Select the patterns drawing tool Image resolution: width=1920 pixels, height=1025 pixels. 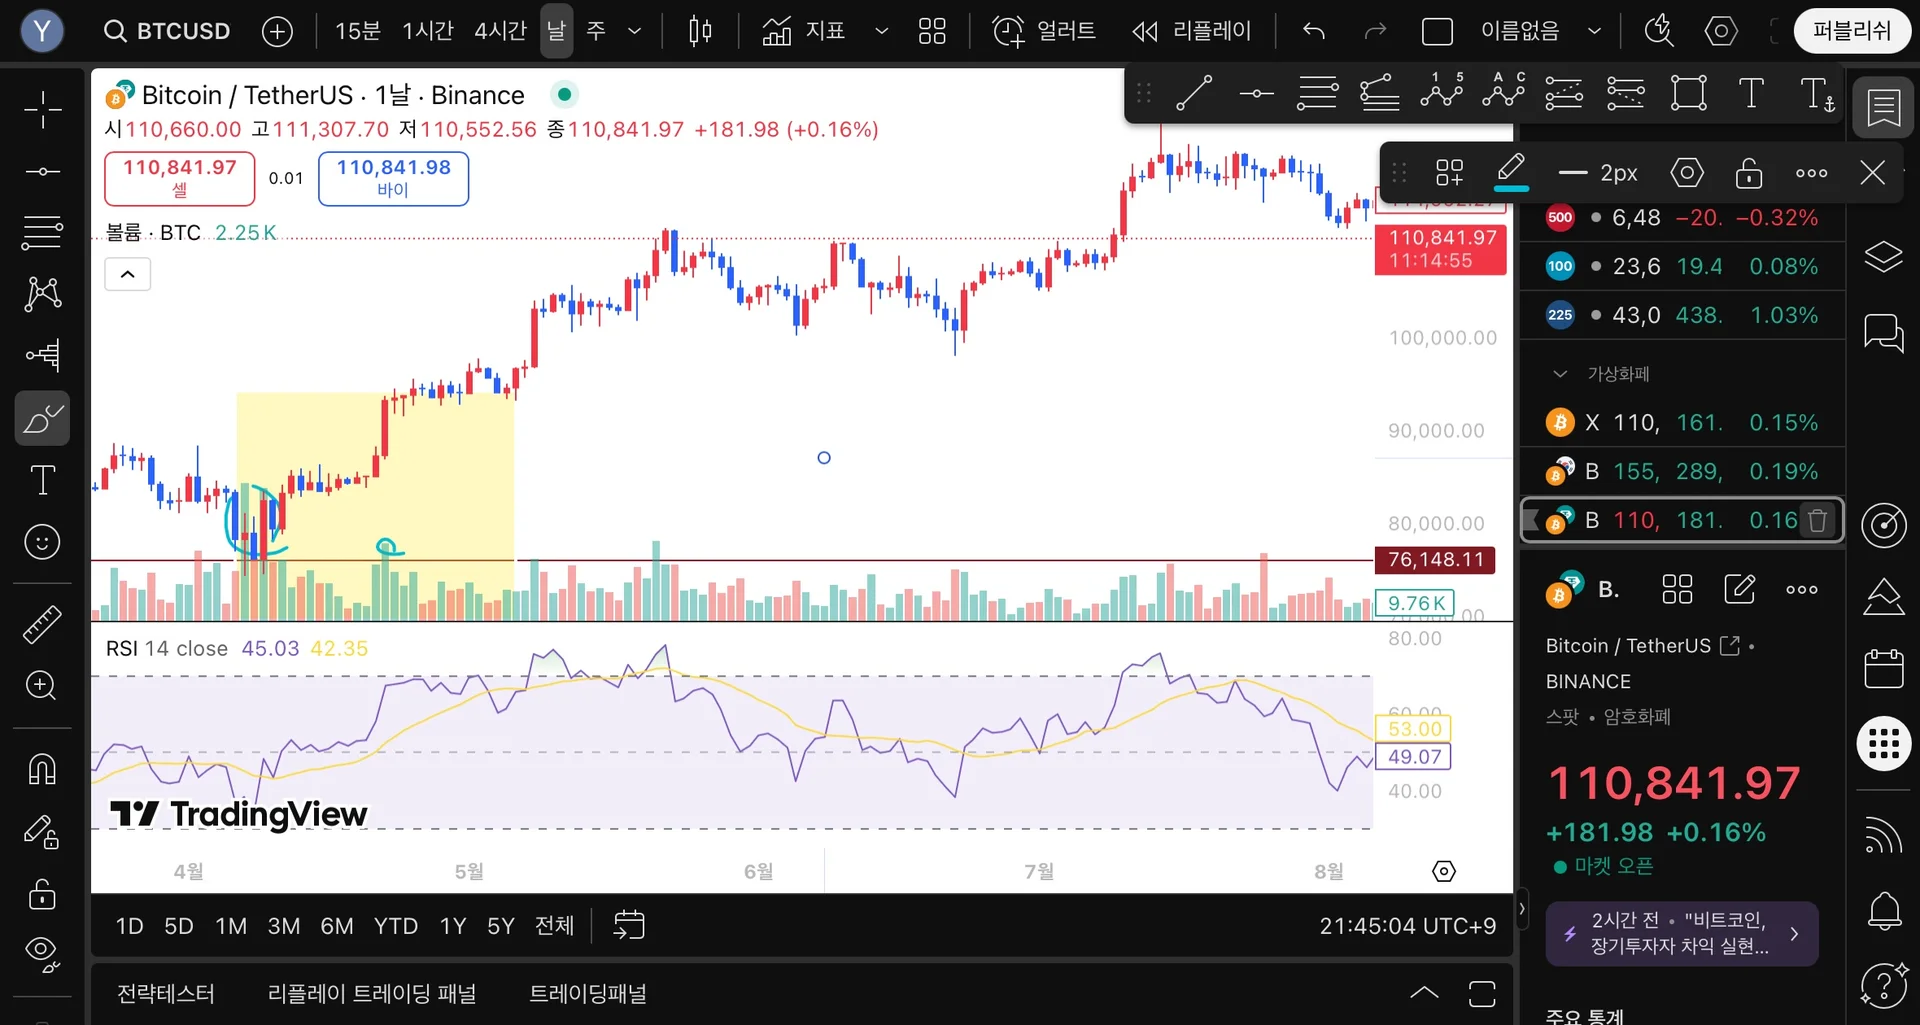42,294
